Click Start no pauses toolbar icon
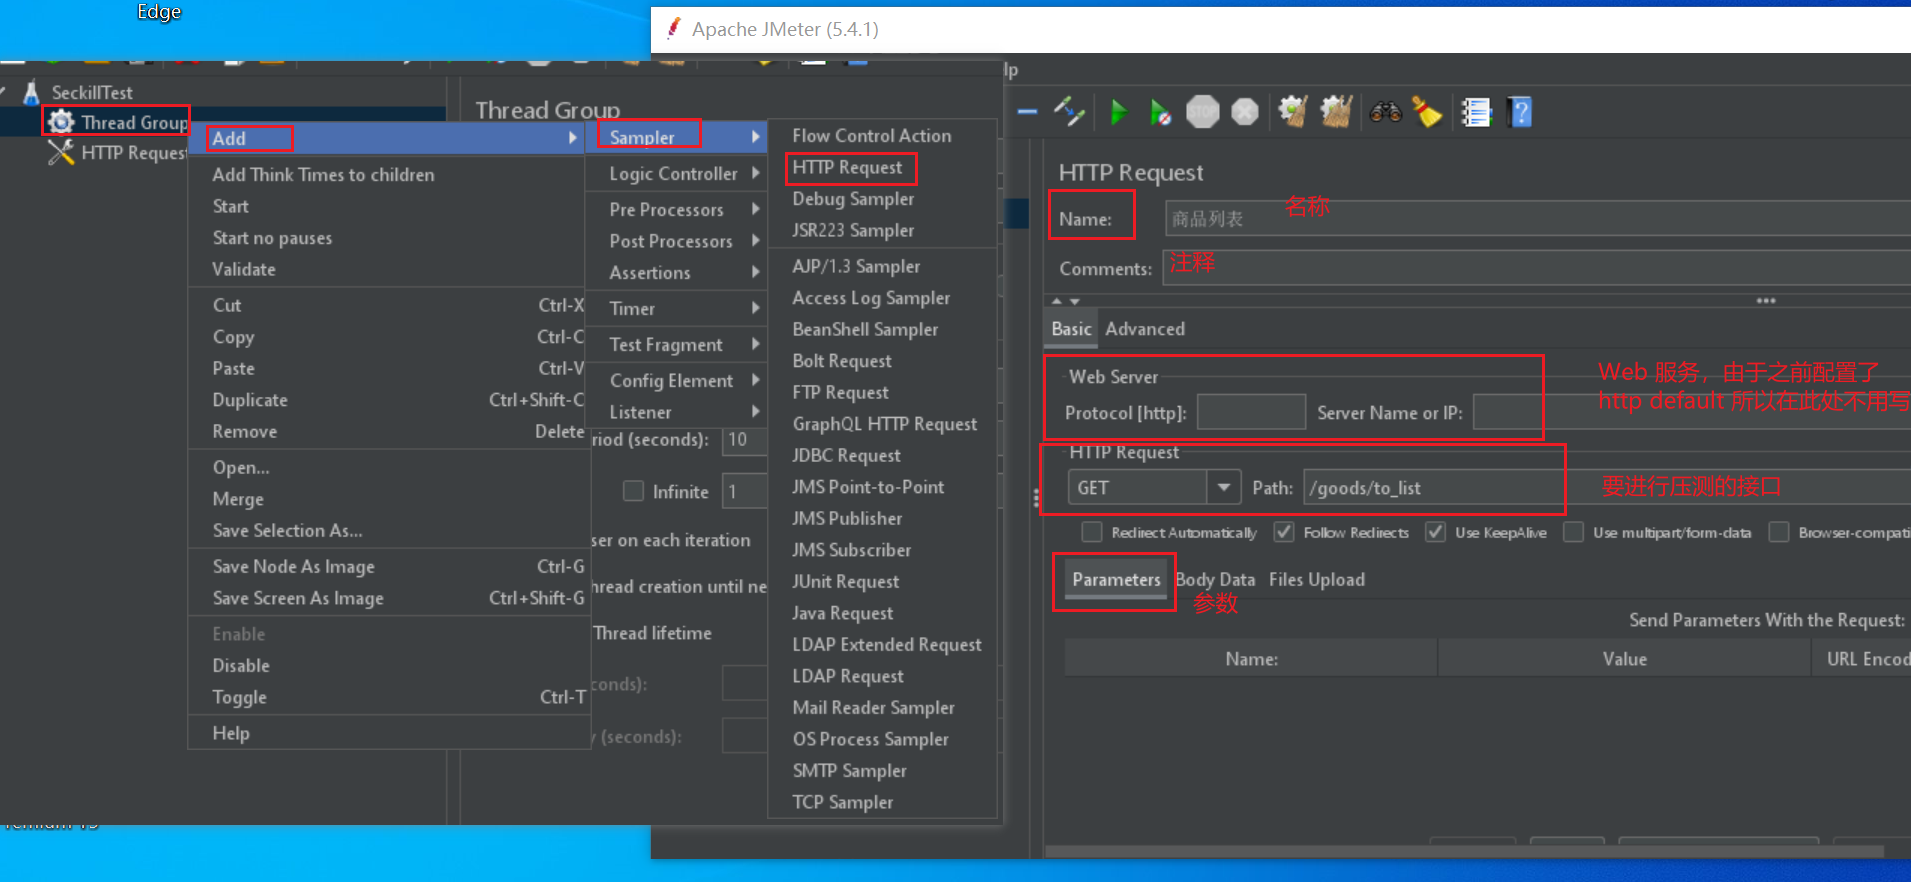Viewport: 1911px width, 882px height. (x=1160, y=112)
